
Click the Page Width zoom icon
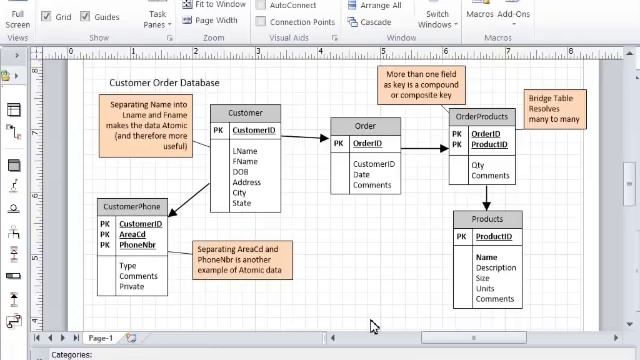click(x=187, y=20)
